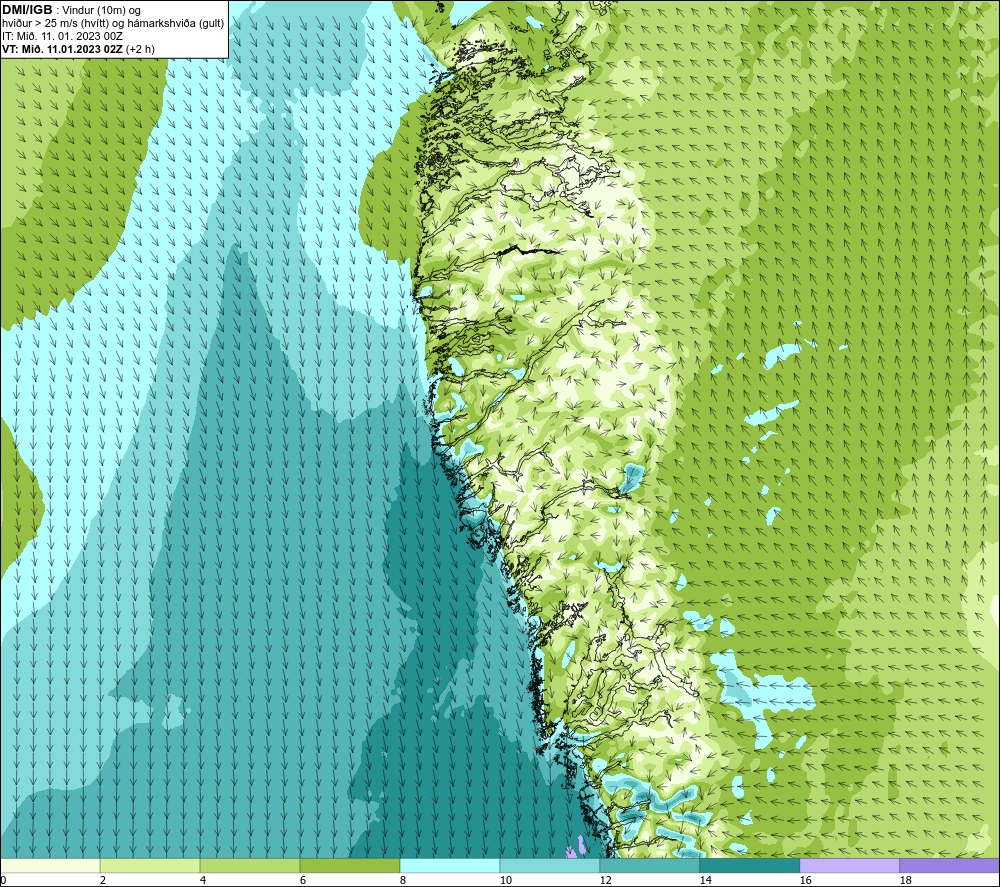The width and height of the screenshot is (1000, 887).
Task: Click the legend scale value 10
Action: pyautogui.click(x=506, y=881)
